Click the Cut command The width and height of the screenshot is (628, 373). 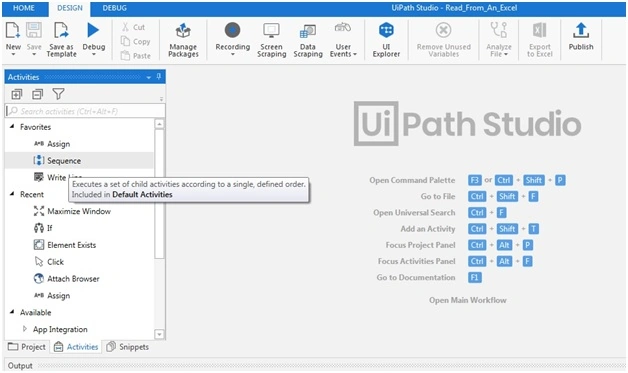(x=133, y=27)
